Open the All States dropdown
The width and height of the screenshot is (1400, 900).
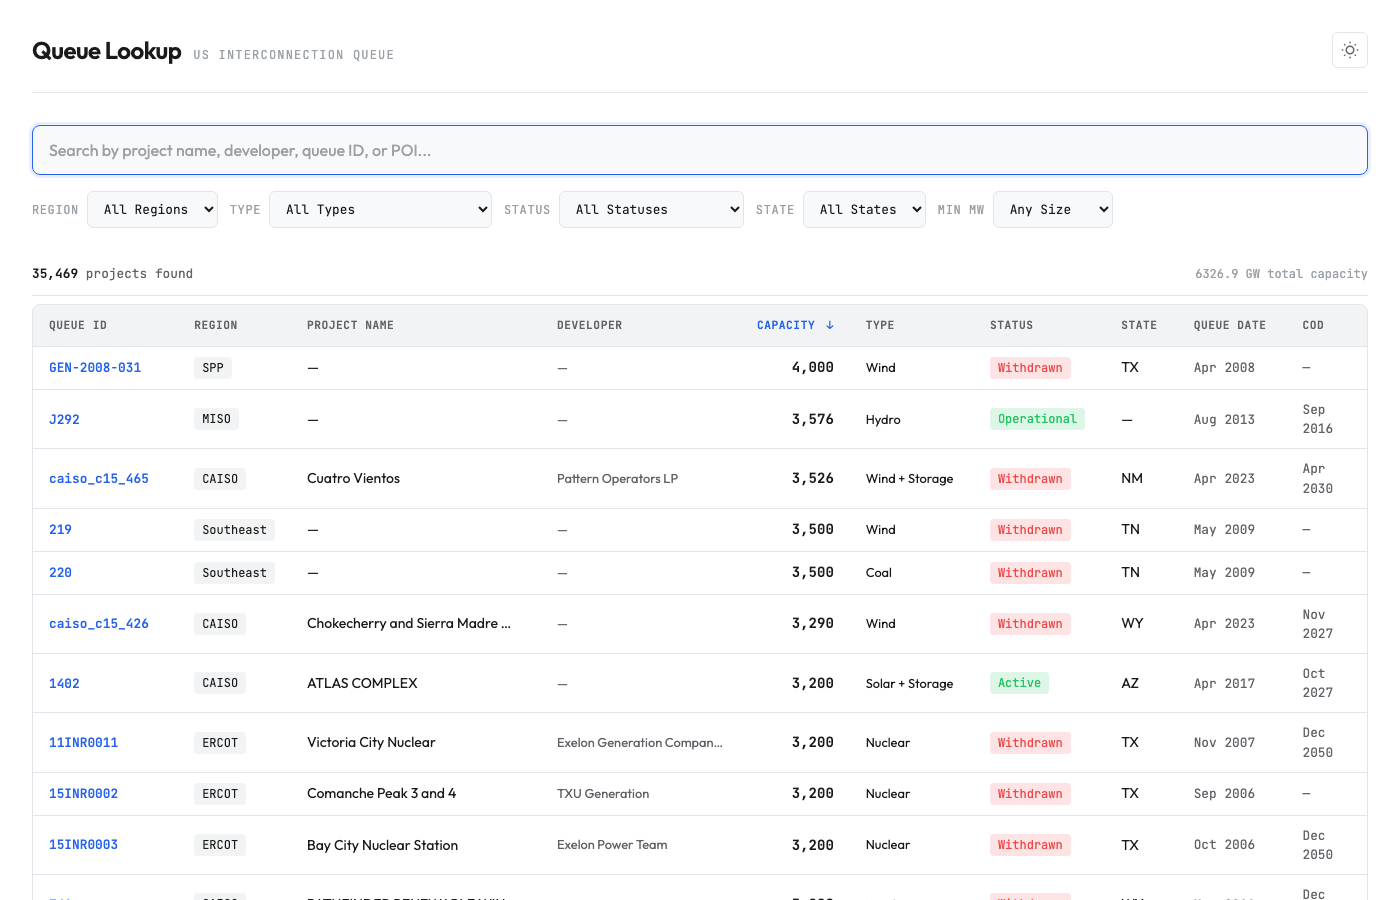(864, 209)
